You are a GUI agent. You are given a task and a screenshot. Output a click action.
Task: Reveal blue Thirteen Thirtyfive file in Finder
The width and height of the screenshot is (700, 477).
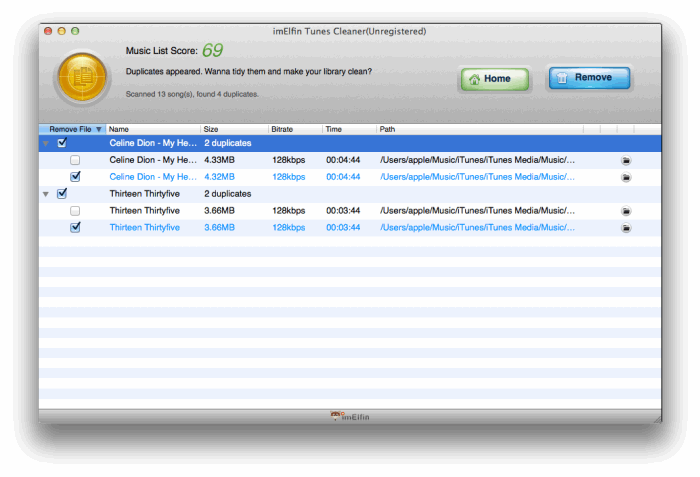pyautogui.click(x=626, y=228)
